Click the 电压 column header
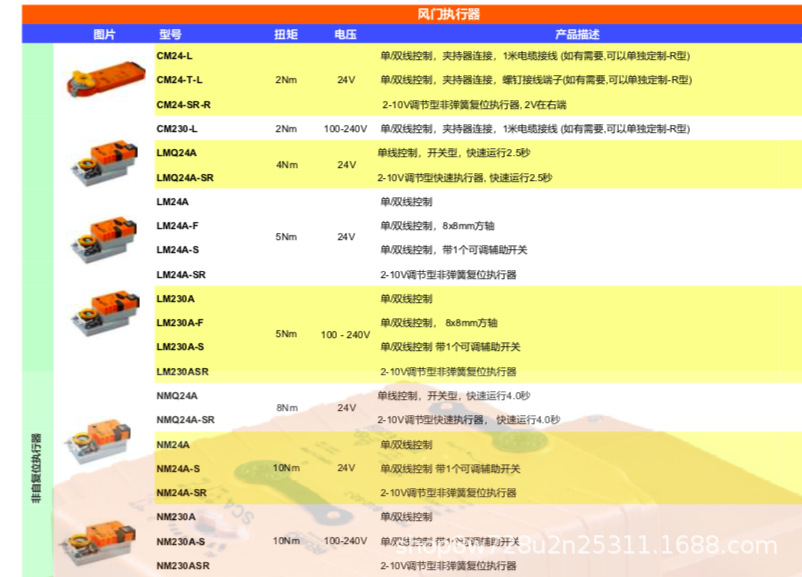The image size is (802, 577). [x=345, y=34]
